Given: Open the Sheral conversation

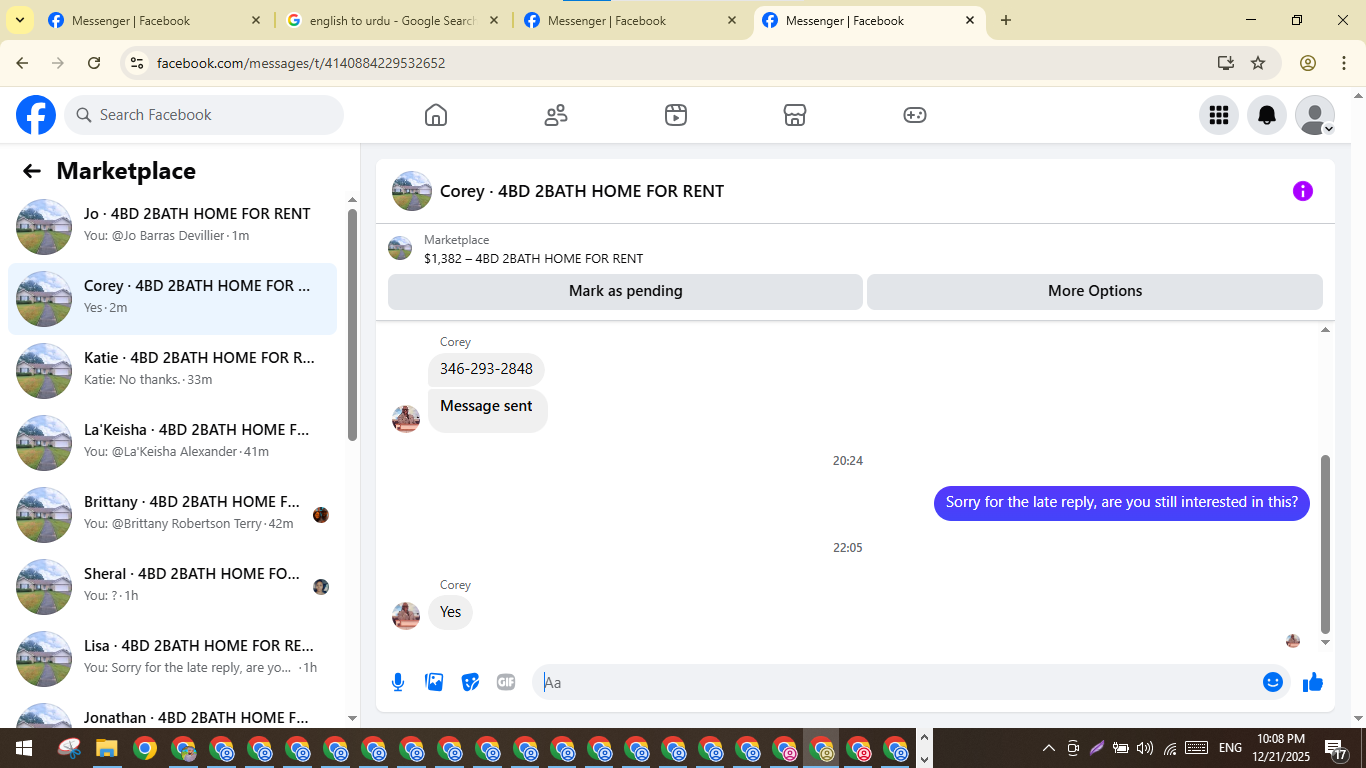Looking at the screenshot, I should (172, 587).
